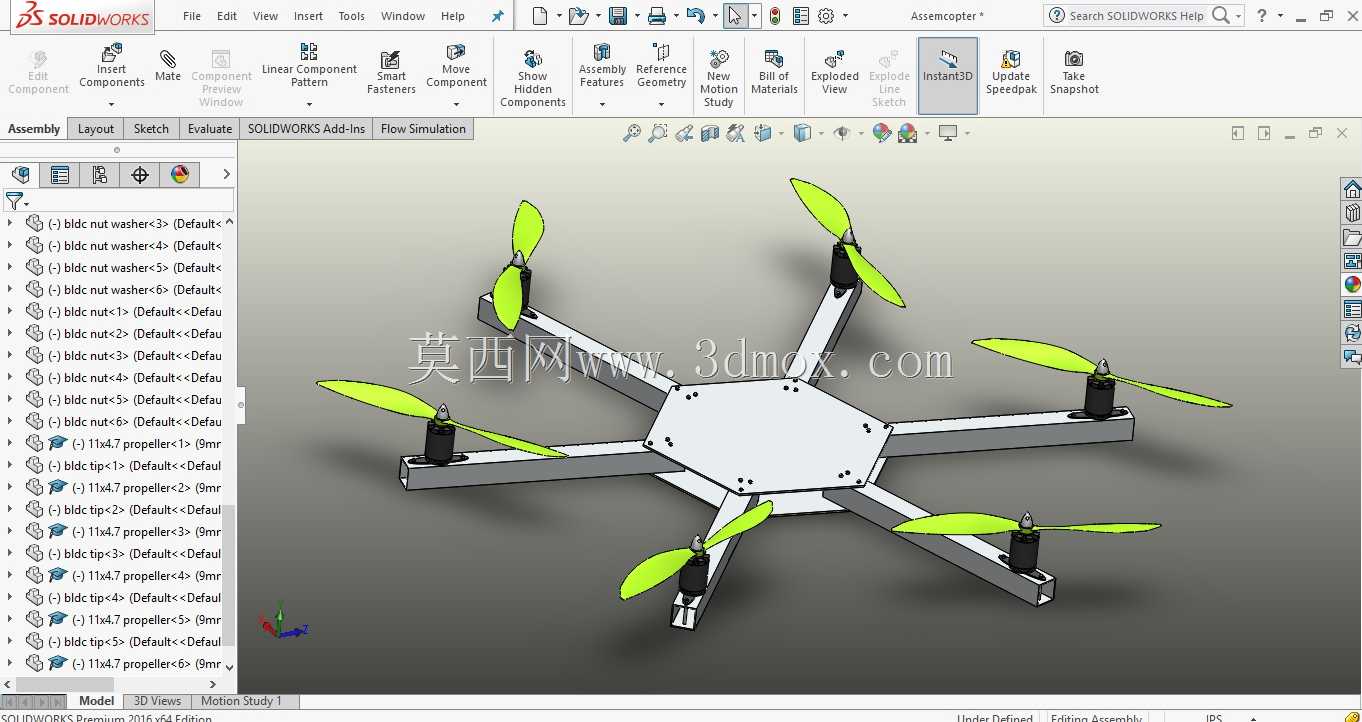The width and height of the screenshot is (1362, 722).
Task: Open the 3D Views tab
Action: coord(158,701)
